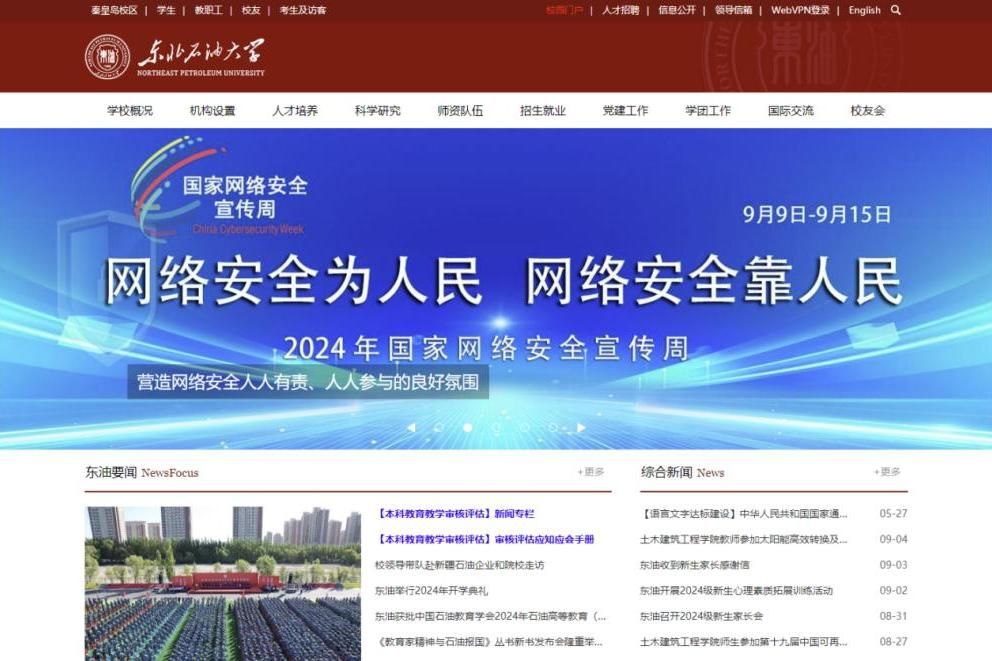Go to previous banner slide arrow
The width and height of the screenshot is (992, 661).
pos(410,427)
